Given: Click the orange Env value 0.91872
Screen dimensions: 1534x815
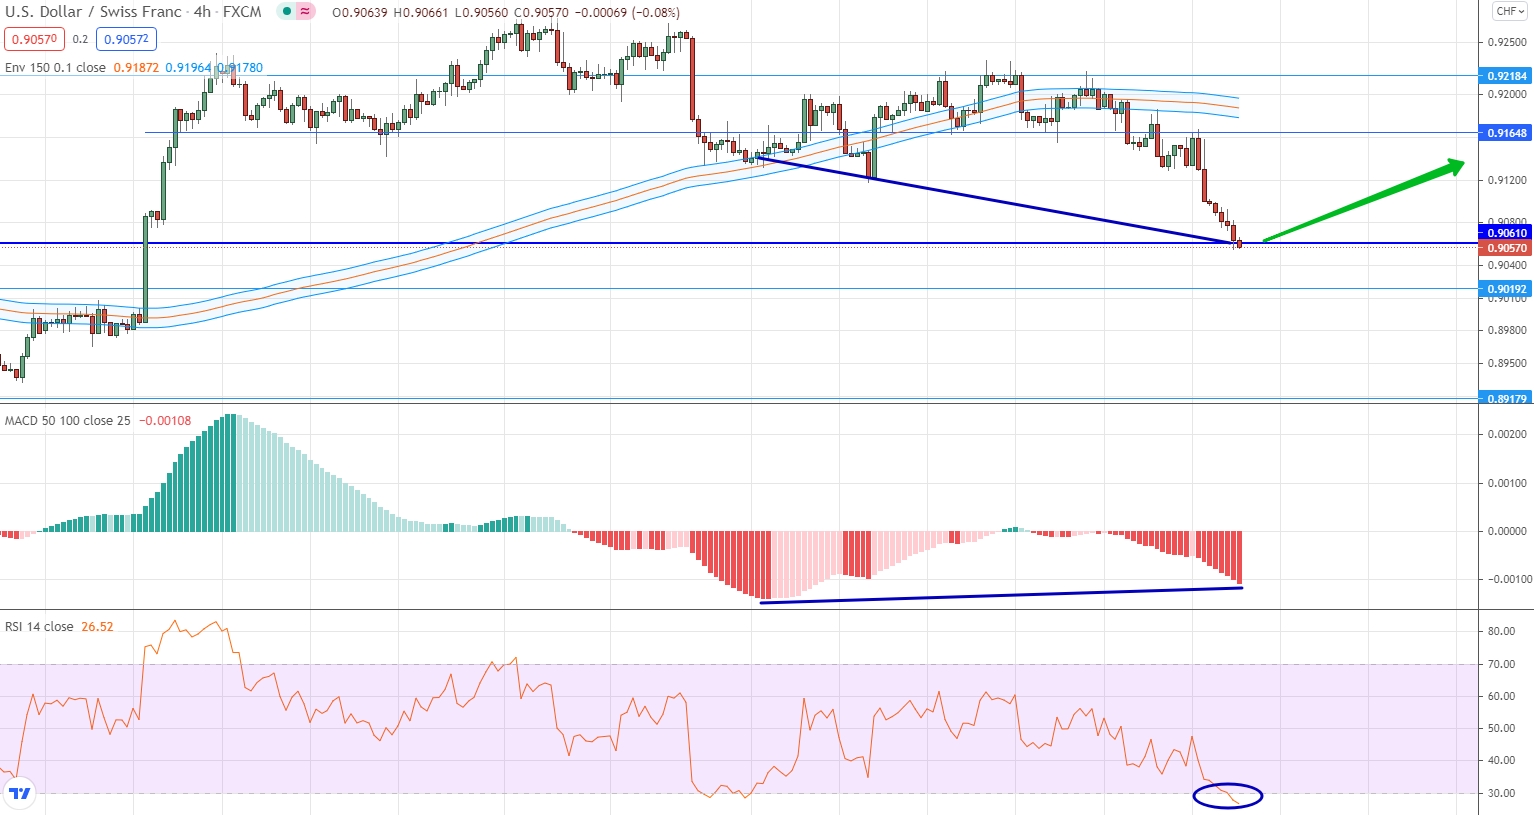Looking at the screenshot, I should coord(136,68).
